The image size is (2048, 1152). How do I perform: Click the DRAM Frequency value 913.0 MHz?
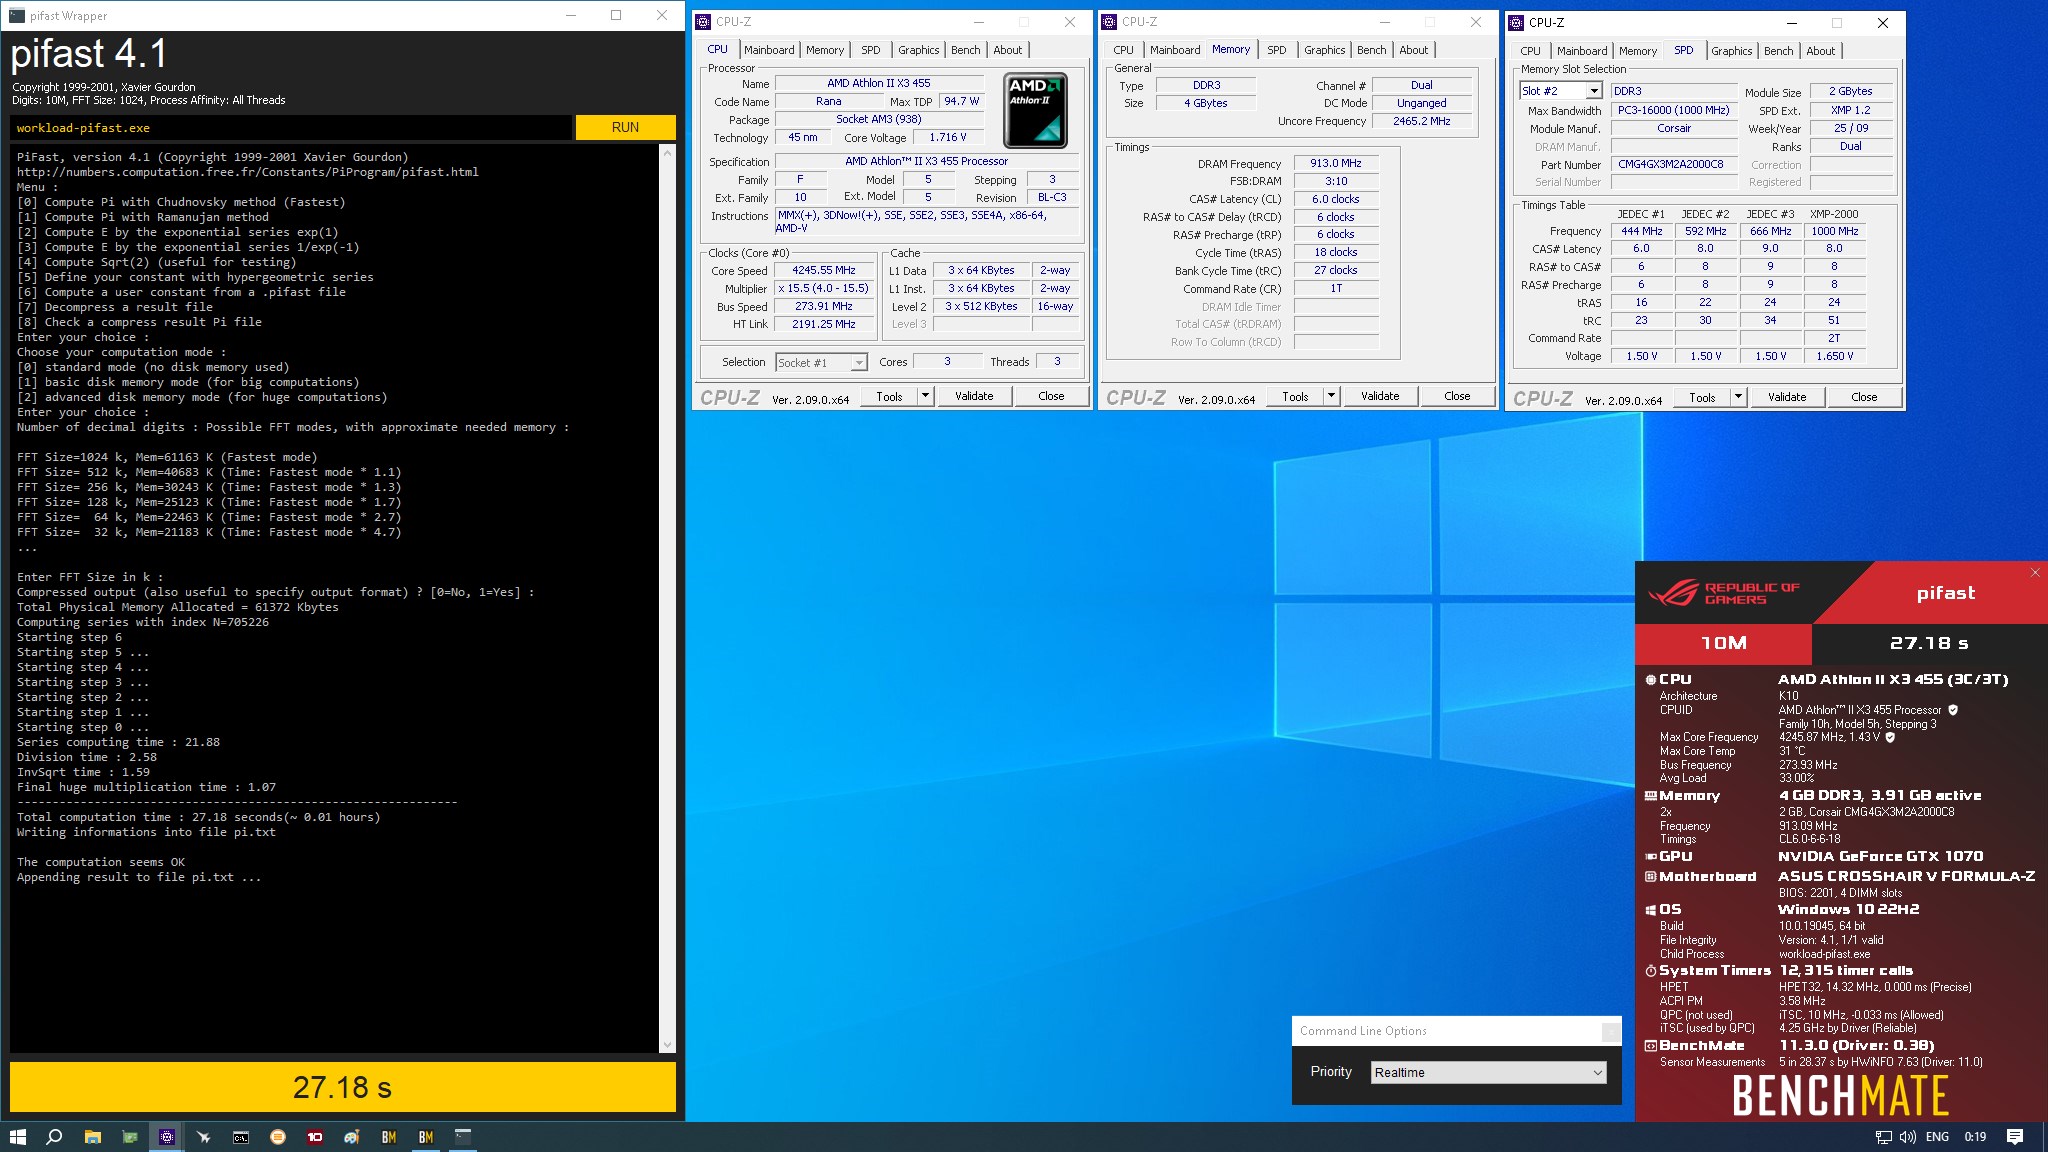coord(1336,163)
